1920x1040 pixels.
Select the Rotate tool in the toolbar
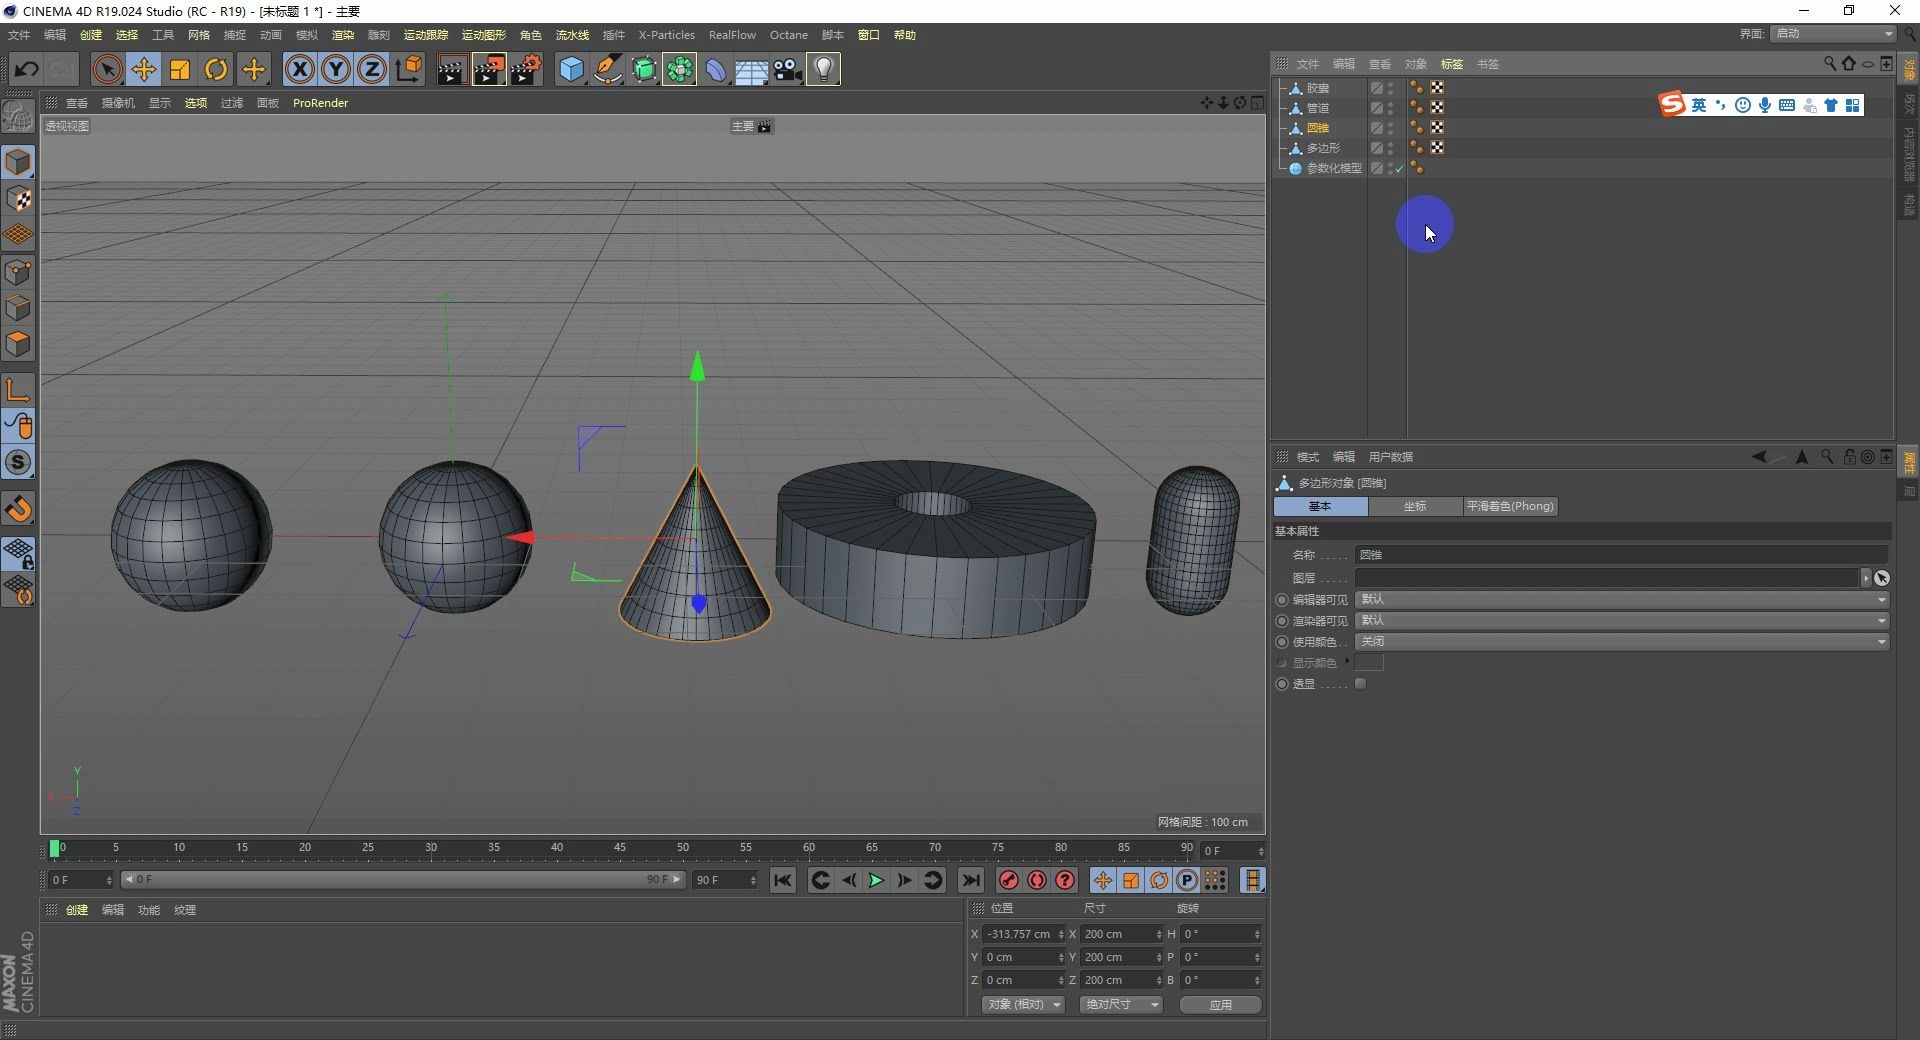pos(216,69)
